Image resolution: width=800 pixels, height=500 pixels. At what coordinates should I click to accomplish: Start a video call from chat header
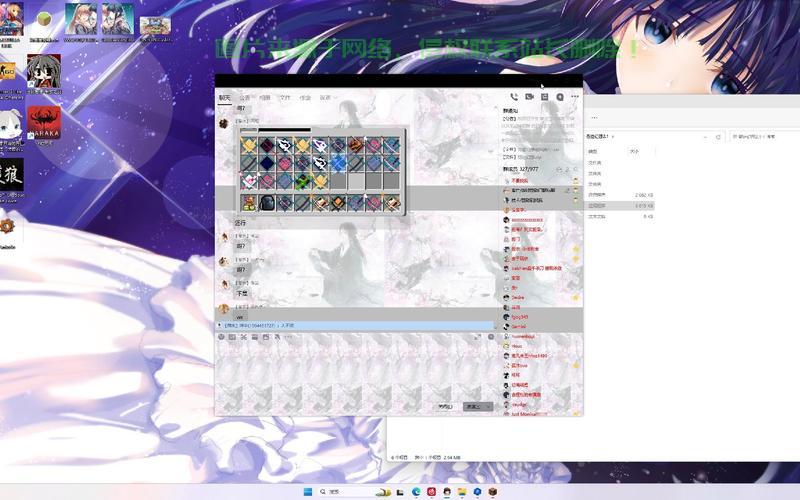pos(529,97)
